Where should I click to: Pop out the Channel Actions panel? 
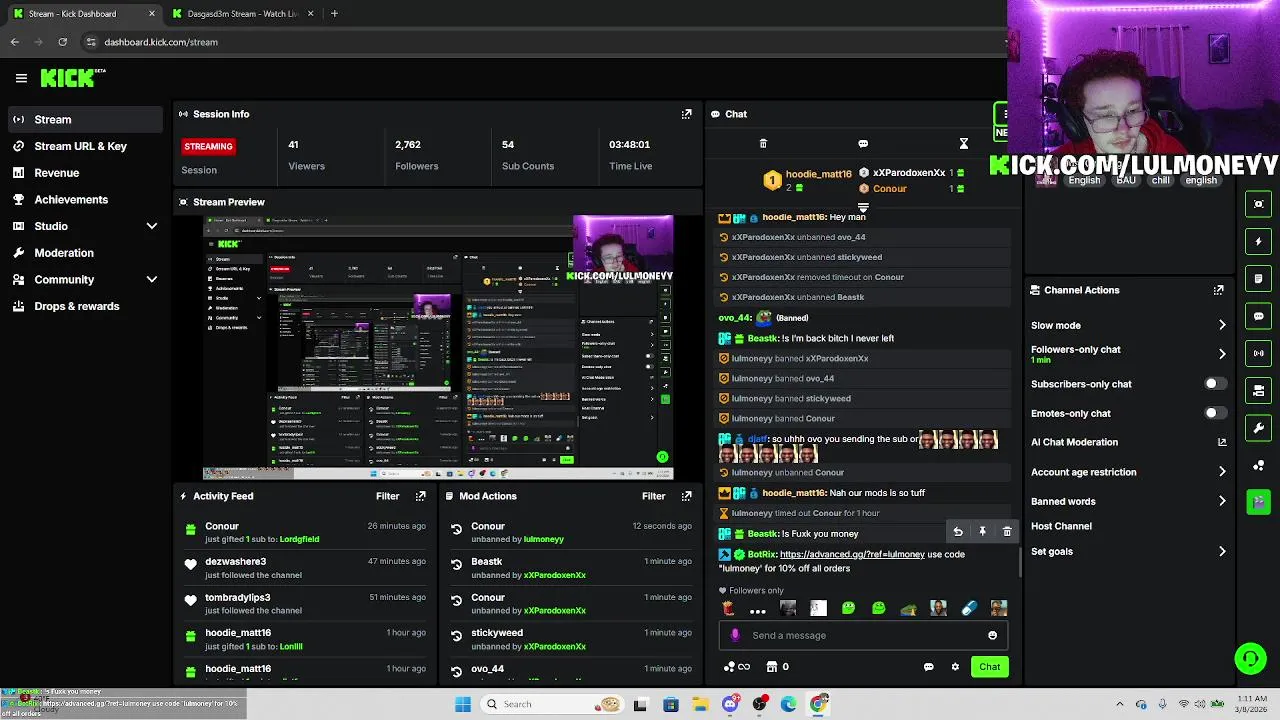point(1218,290)
